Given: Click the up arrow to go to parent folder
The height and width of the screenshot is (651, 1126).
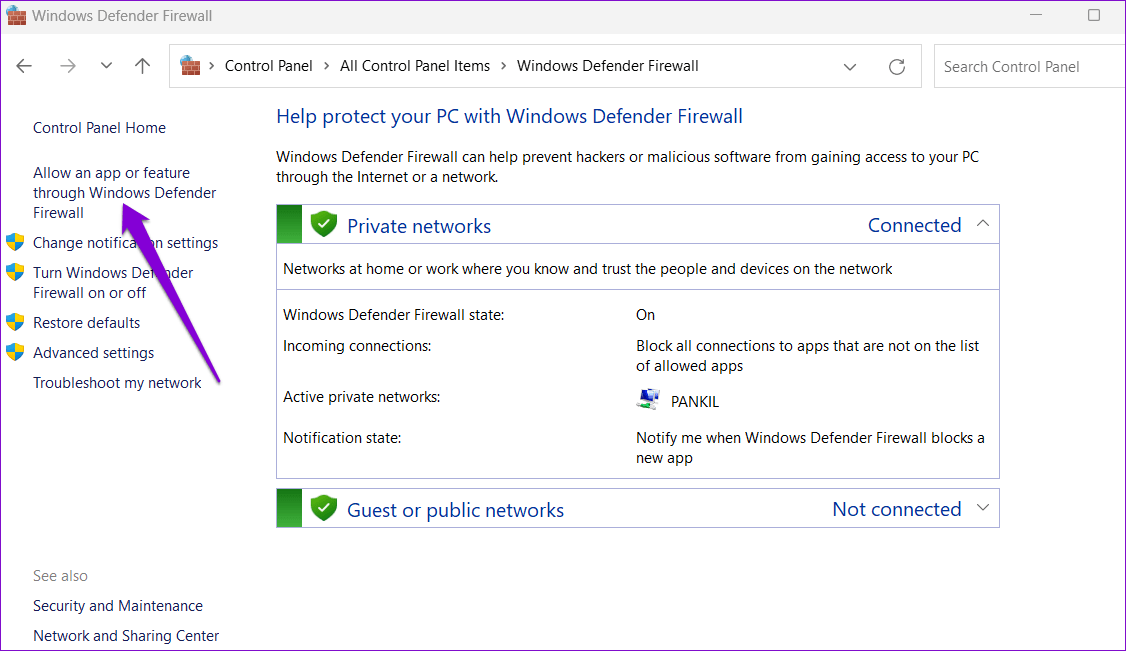Looking at the screenshot, I should click(x=142, y=65).
